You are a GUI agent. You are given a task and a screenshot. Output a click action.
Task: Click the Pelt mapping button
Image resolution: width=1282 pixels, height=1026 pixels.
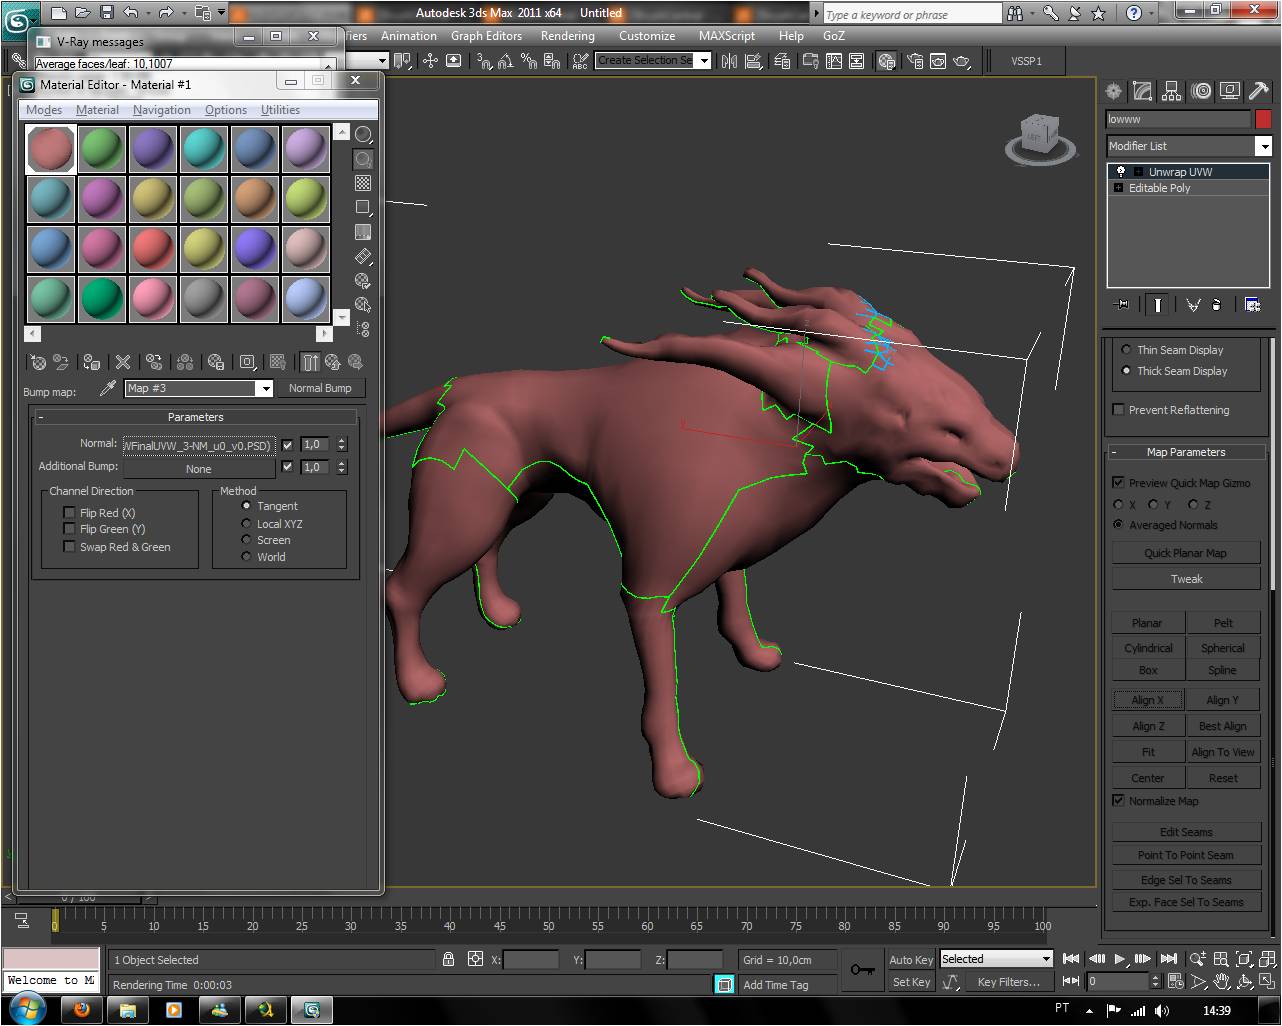point(1223,623)
